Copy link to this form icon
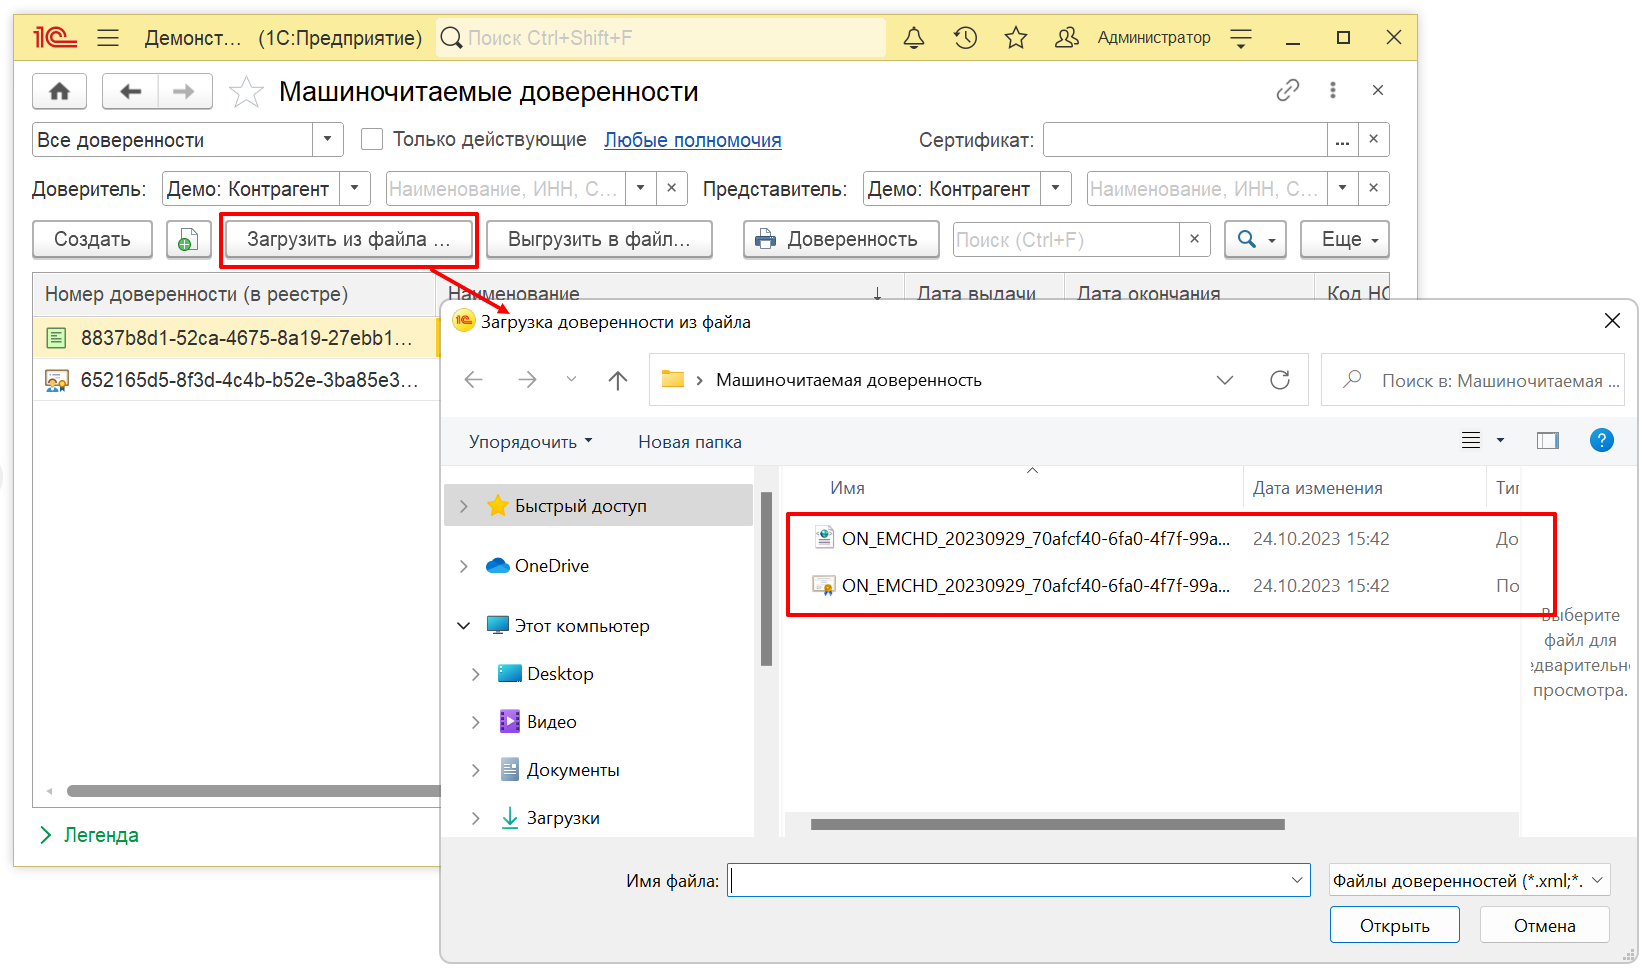This screenshot has width=1647, height=969. click(x=1288, y=90)
